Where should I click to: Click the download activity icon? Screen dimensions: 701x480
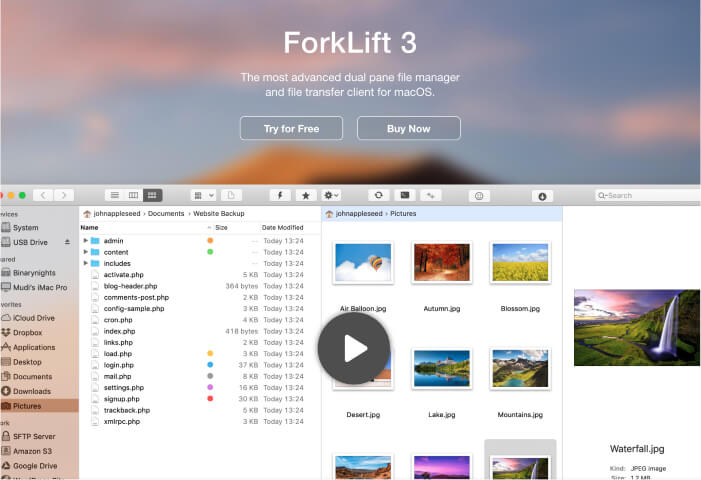(x=542, y=196)
